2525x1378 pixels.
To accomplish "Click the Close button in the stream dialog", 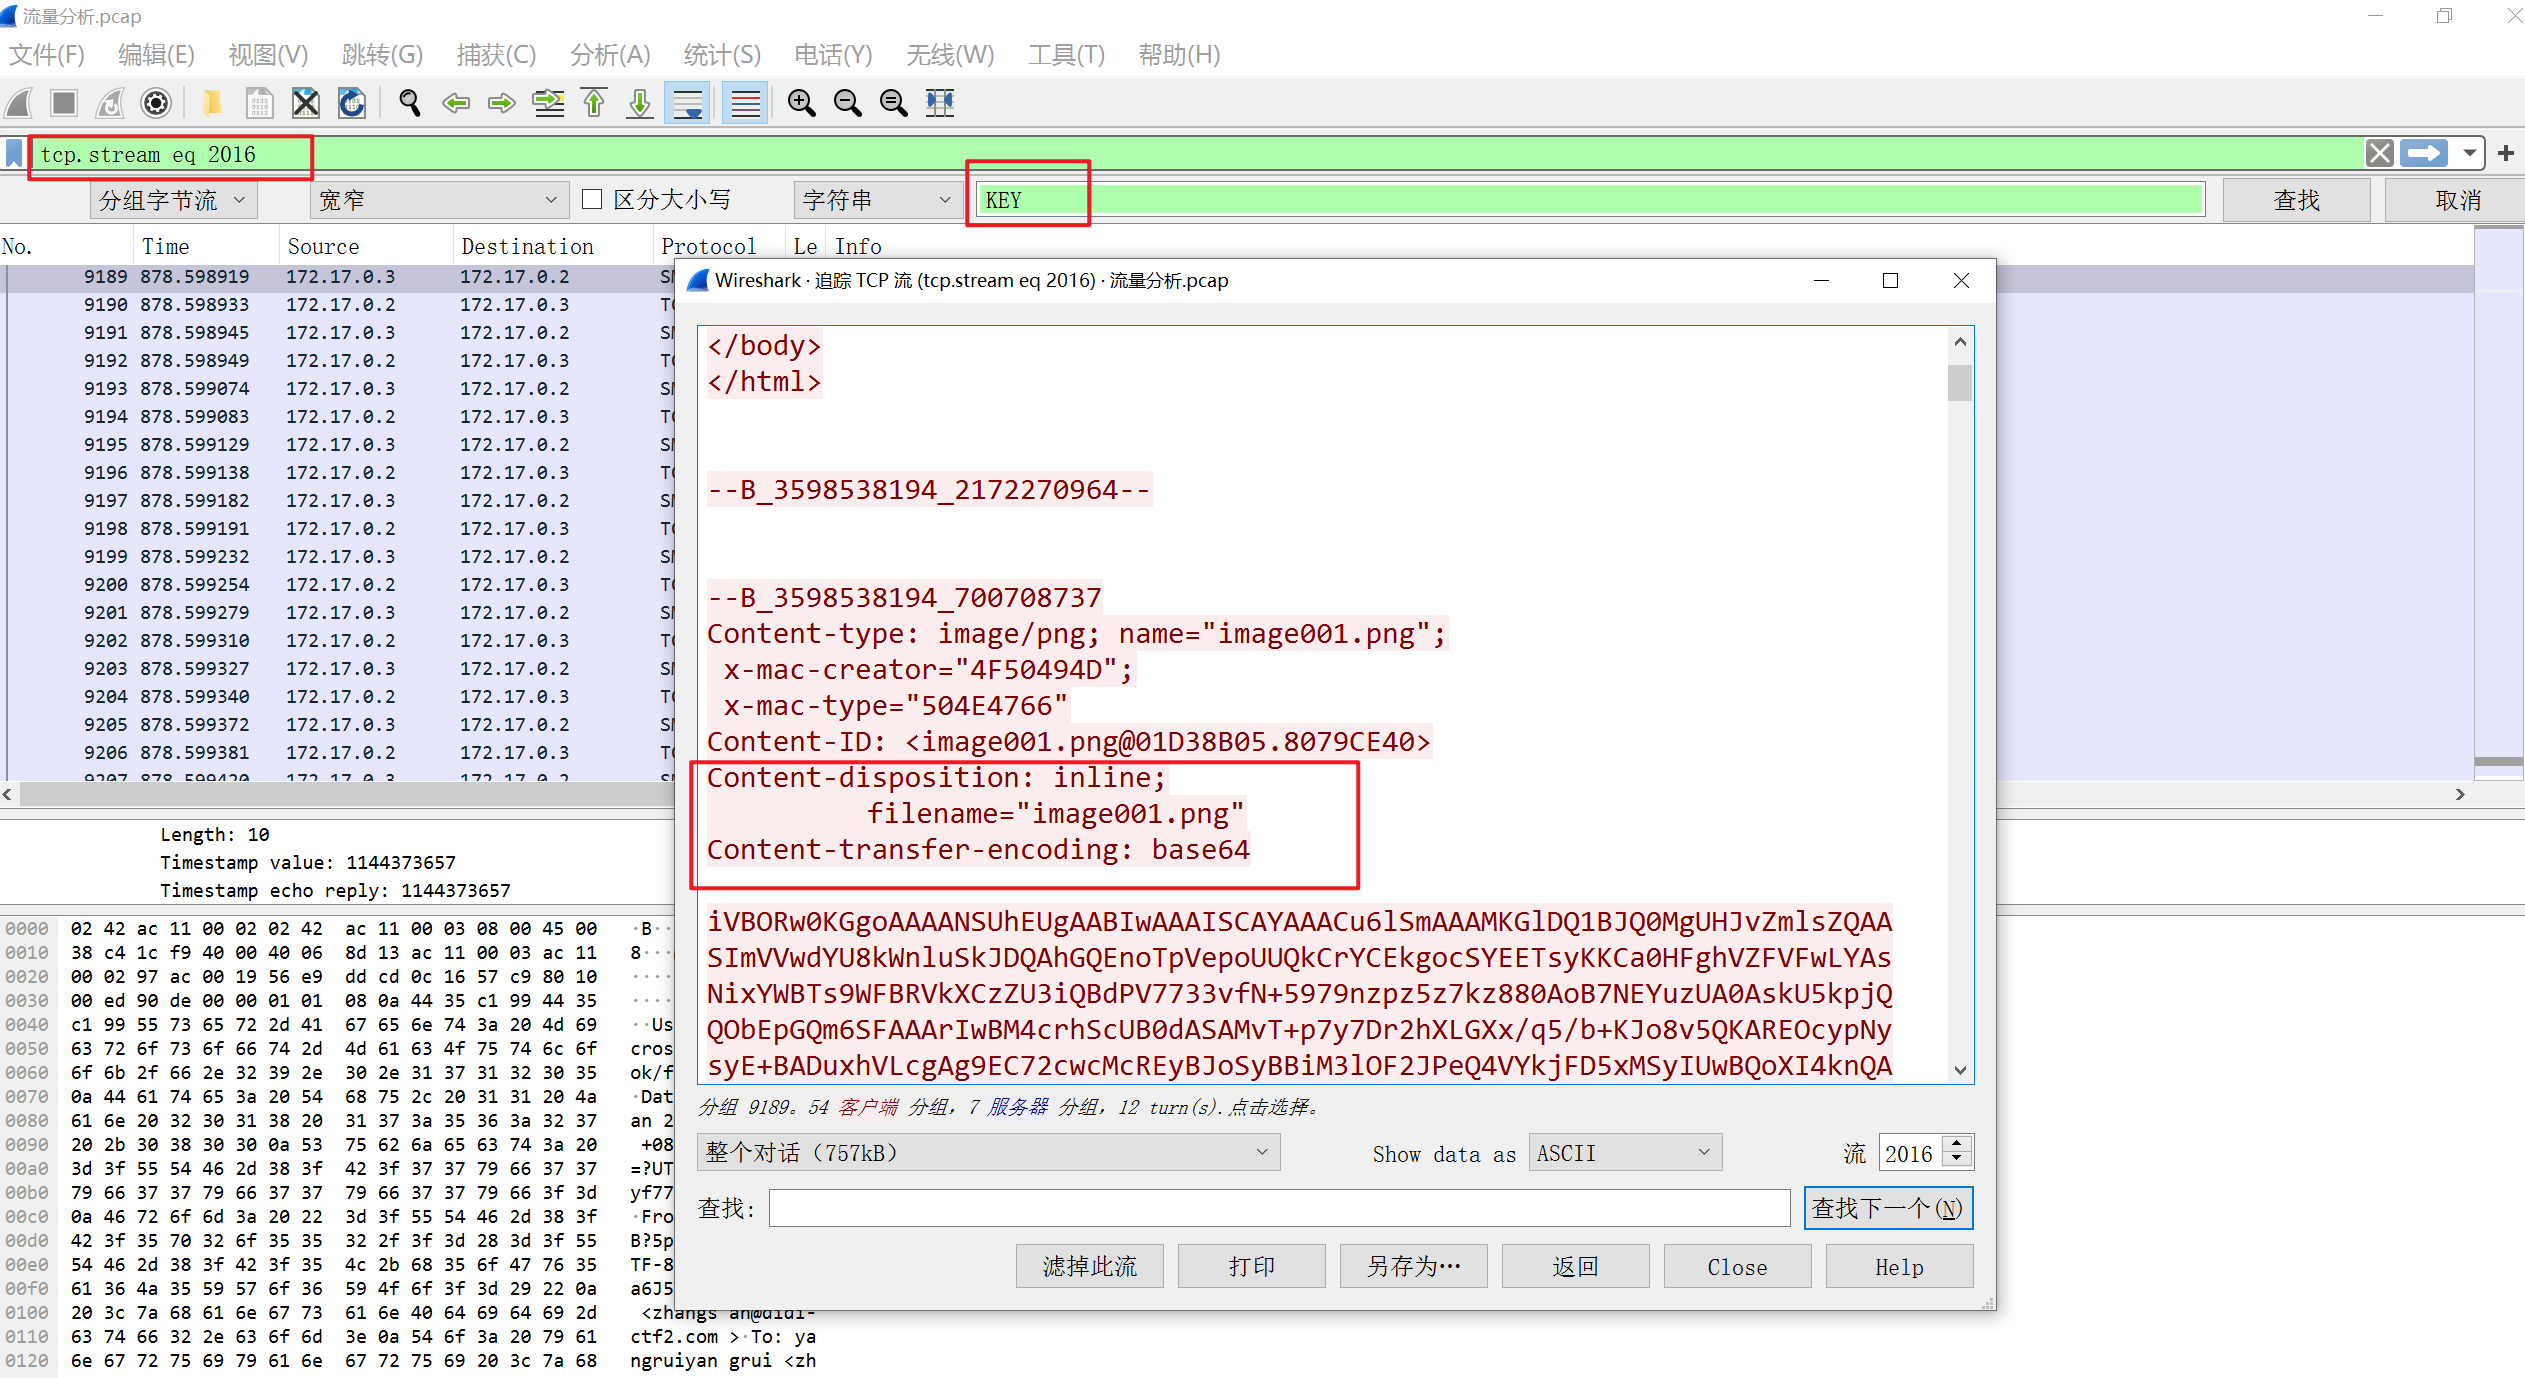I will click(x=1737, y=1266).
